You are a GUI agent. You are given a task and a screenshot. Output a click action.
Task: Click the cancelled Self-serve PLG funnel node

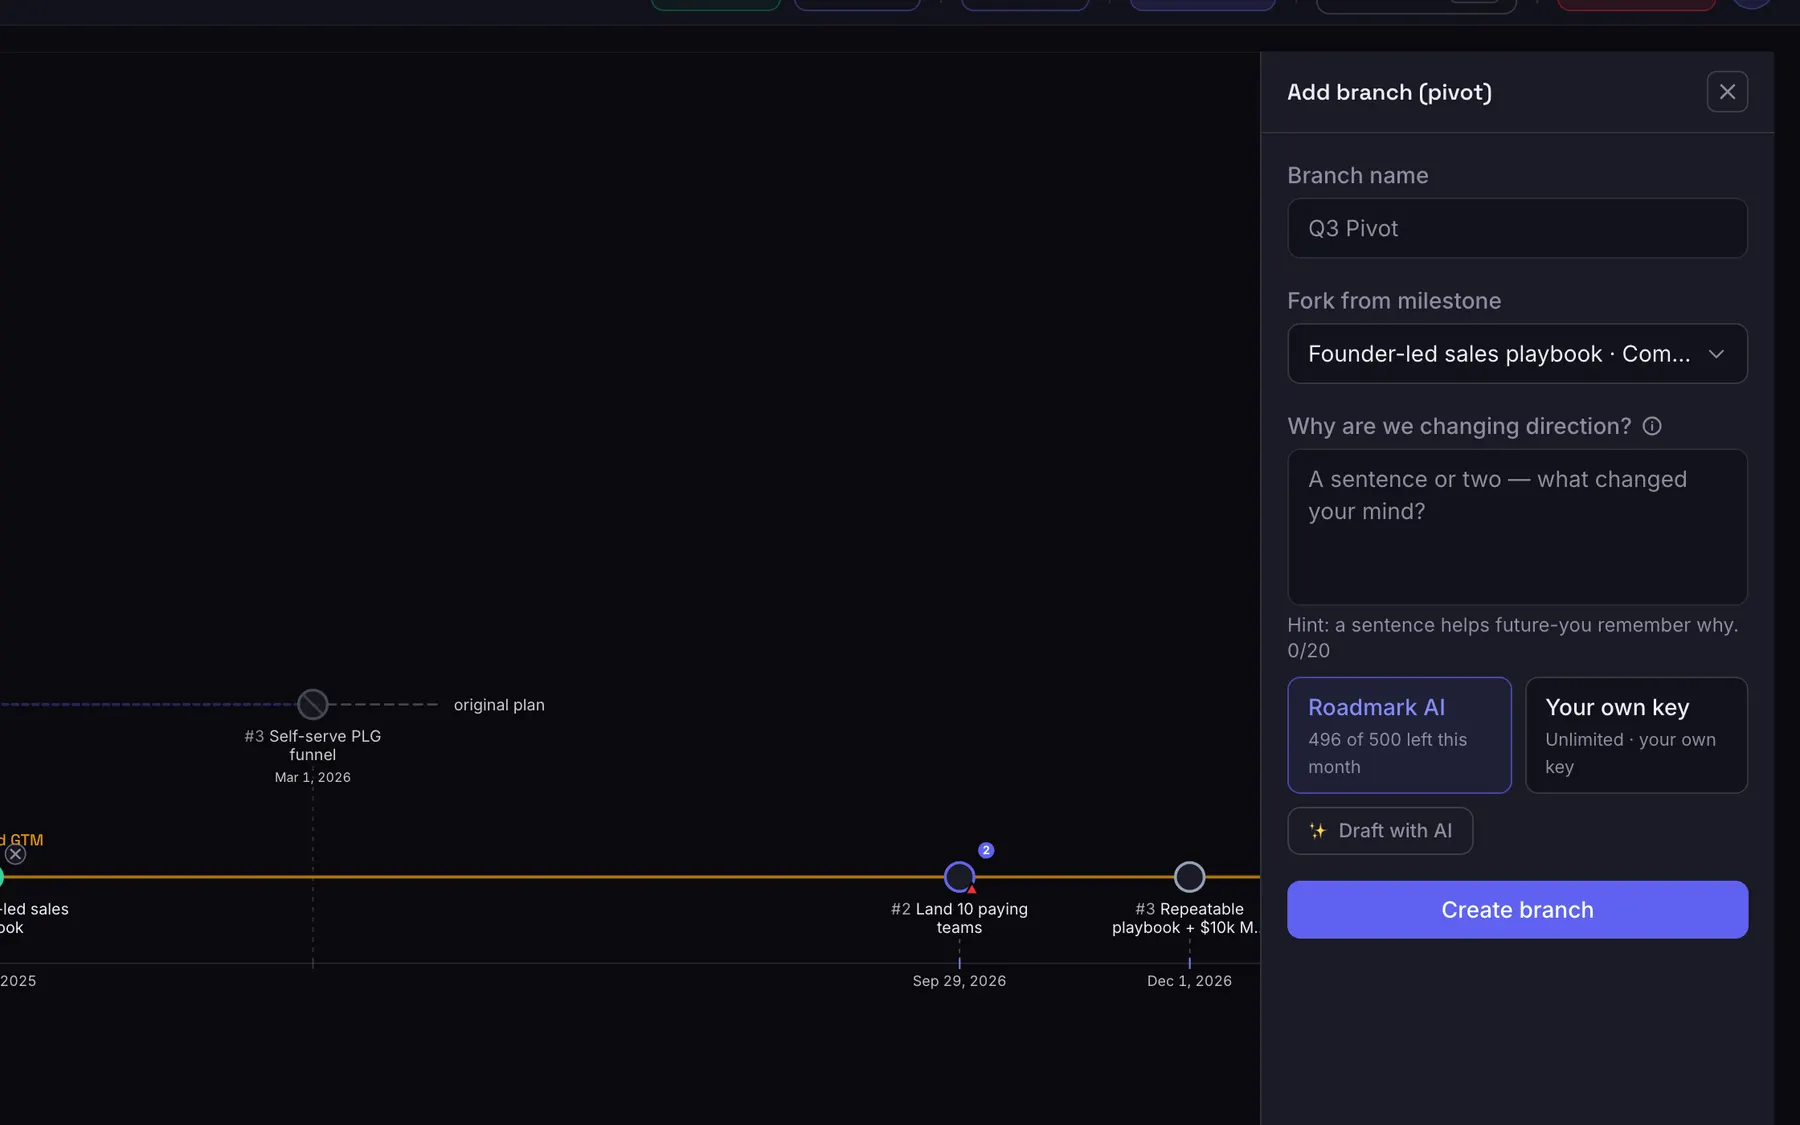[x=313, y=704]
